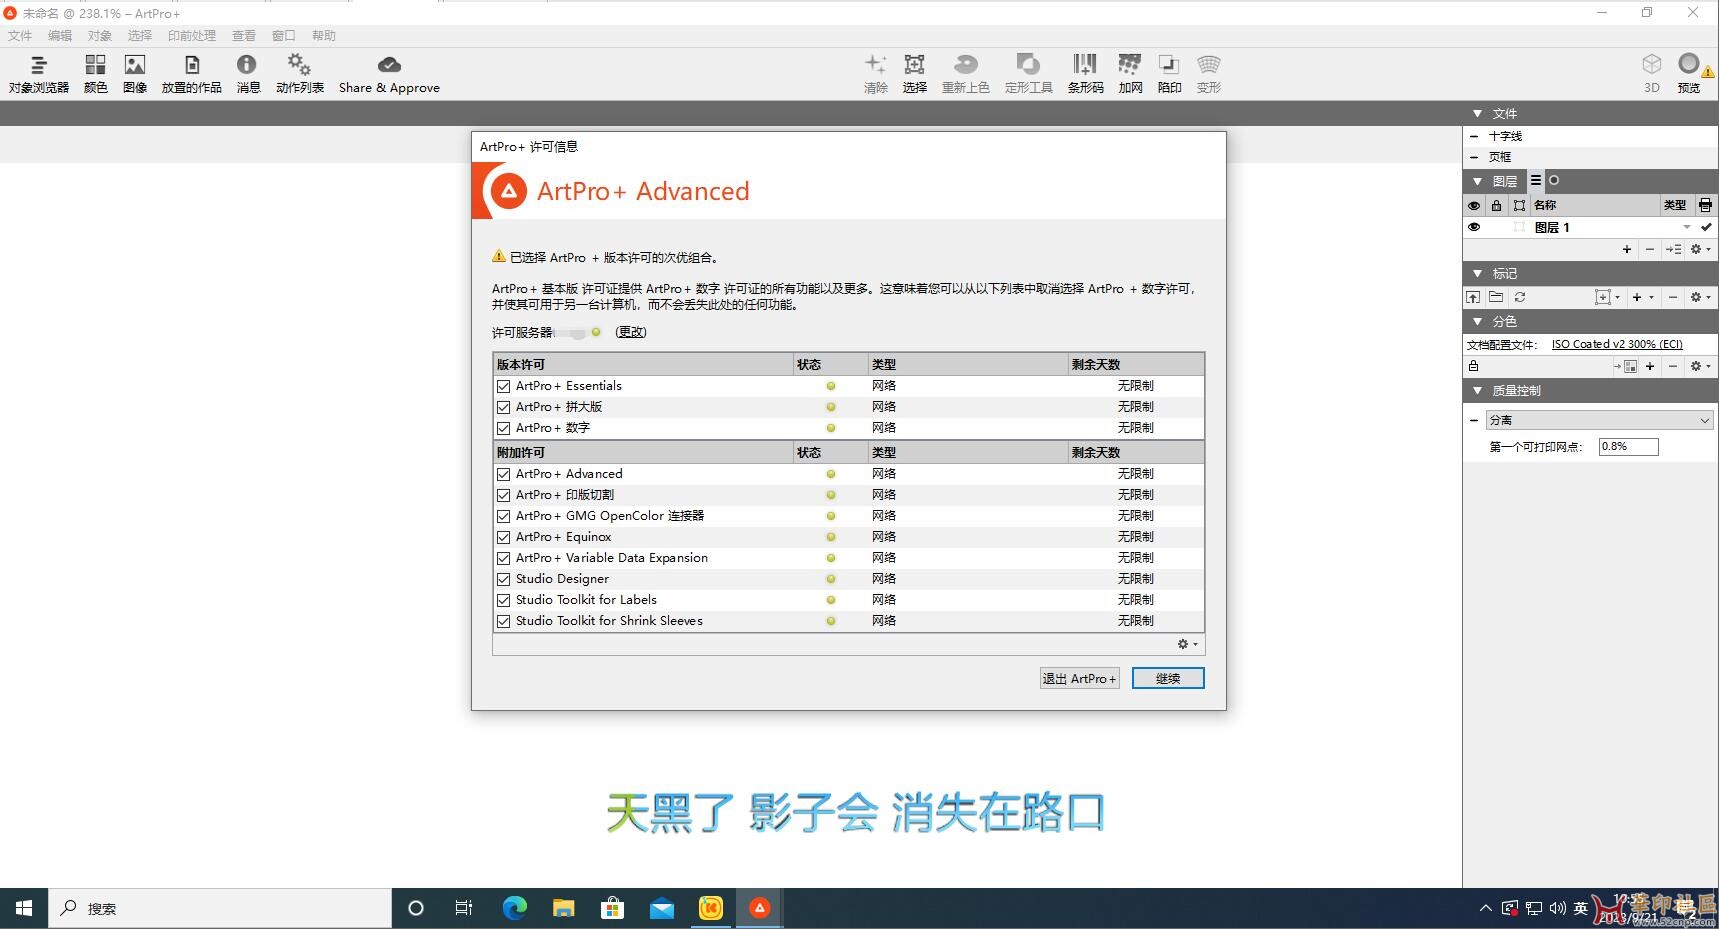Select the 条形码 barcode tool
1719x929 pixels.
coord(1085,74)
